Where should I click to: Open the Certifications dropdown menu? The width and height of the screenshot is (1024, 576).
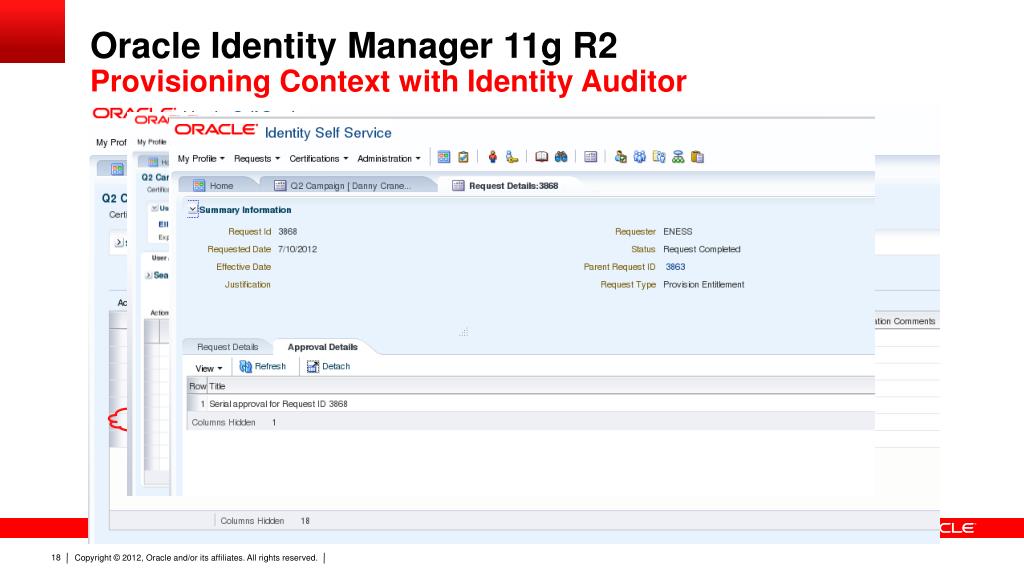click(319, 159)
